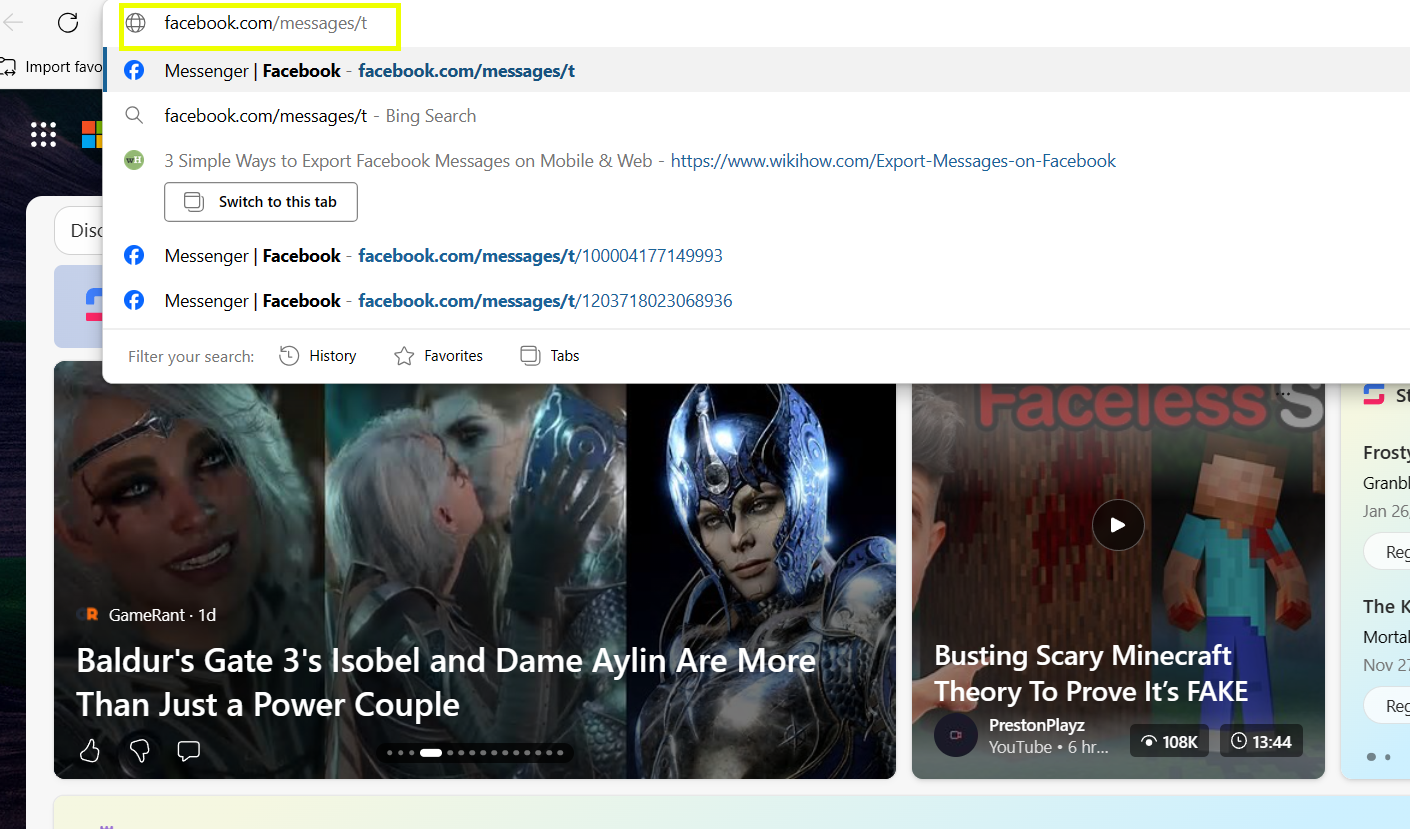Click the Switch to this tab button
This screenshot has width=1410, height=829.
point(260,202)
